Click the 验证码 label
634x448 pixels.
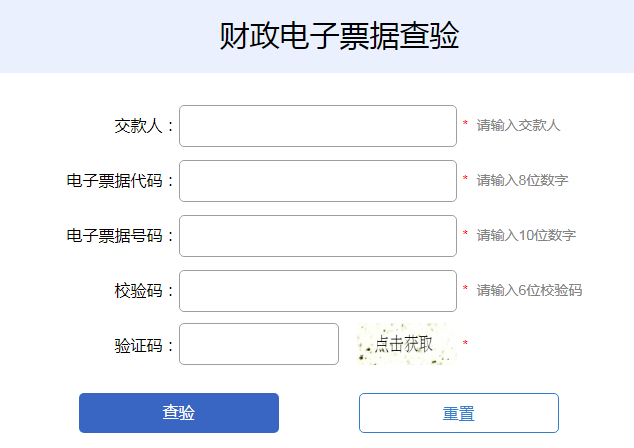[143, 346]
